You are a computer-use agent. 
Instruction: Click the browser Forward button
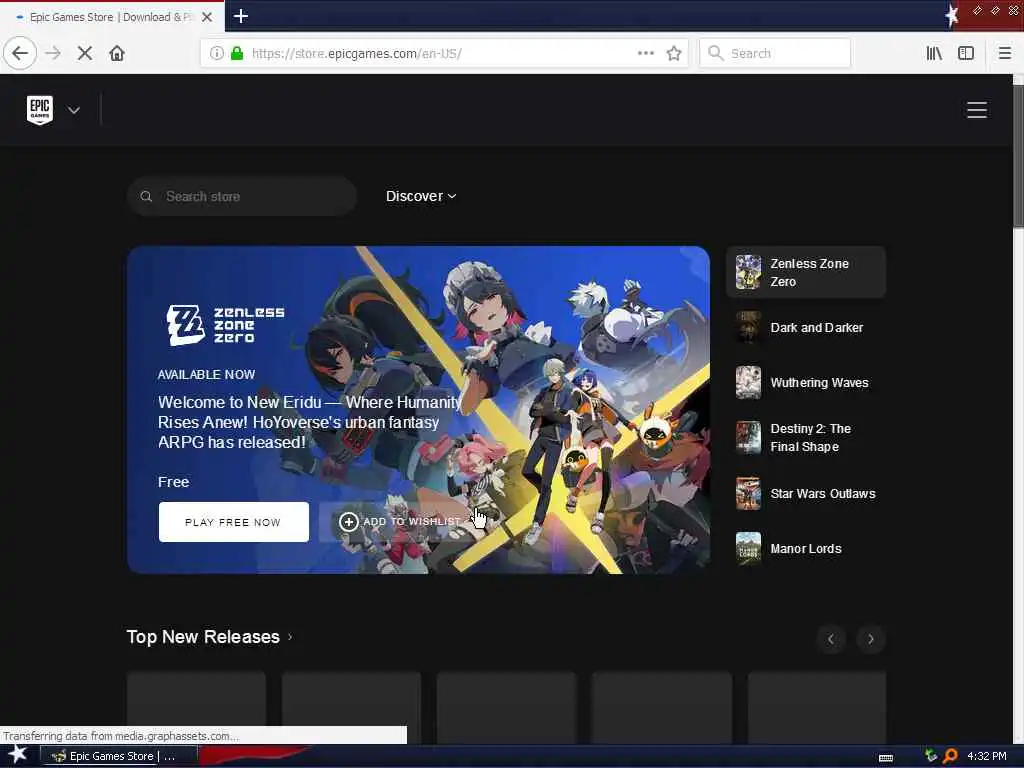tap(53, 53)
